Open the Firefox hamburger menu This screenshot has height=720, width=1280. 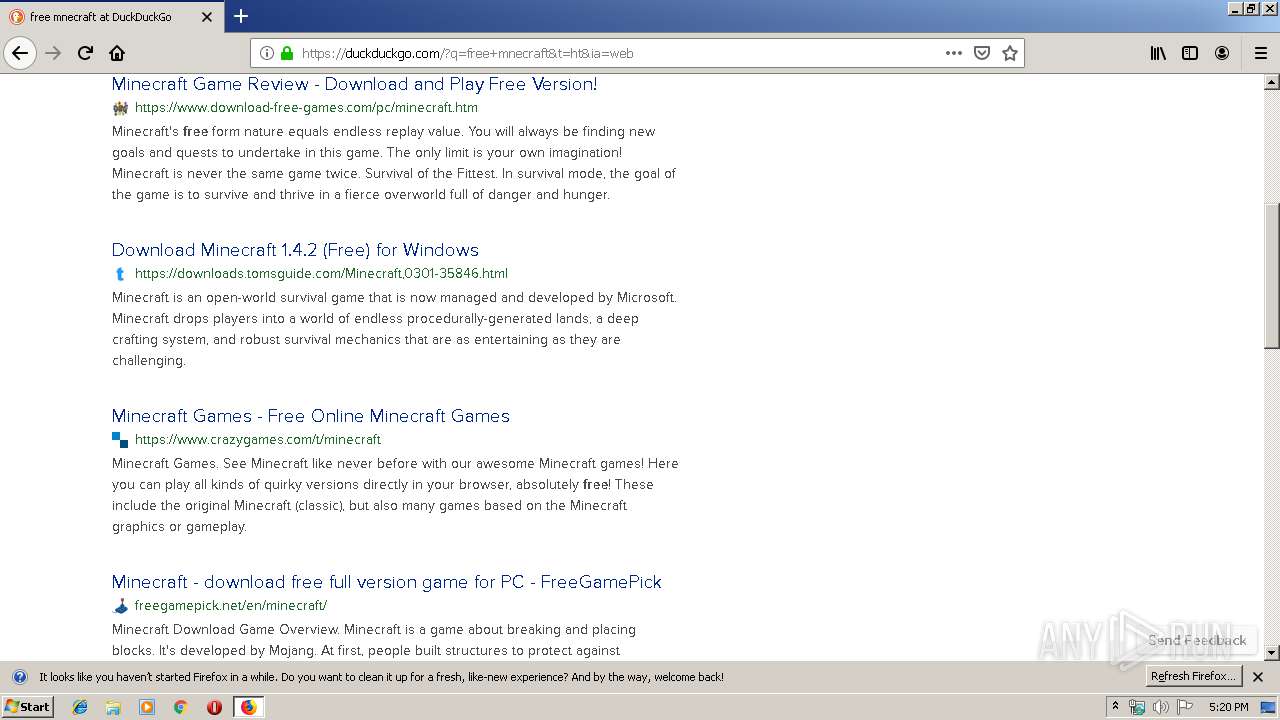pos(1261,53)
